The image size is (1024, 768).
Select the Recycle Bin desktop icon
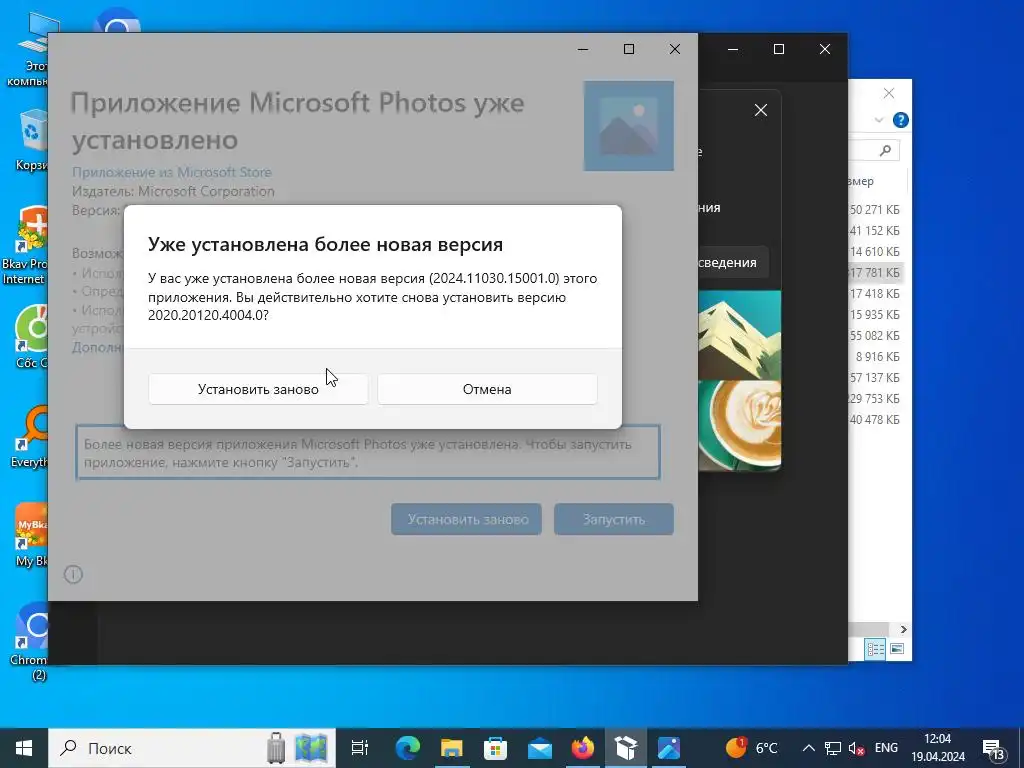tap(30, 141)
